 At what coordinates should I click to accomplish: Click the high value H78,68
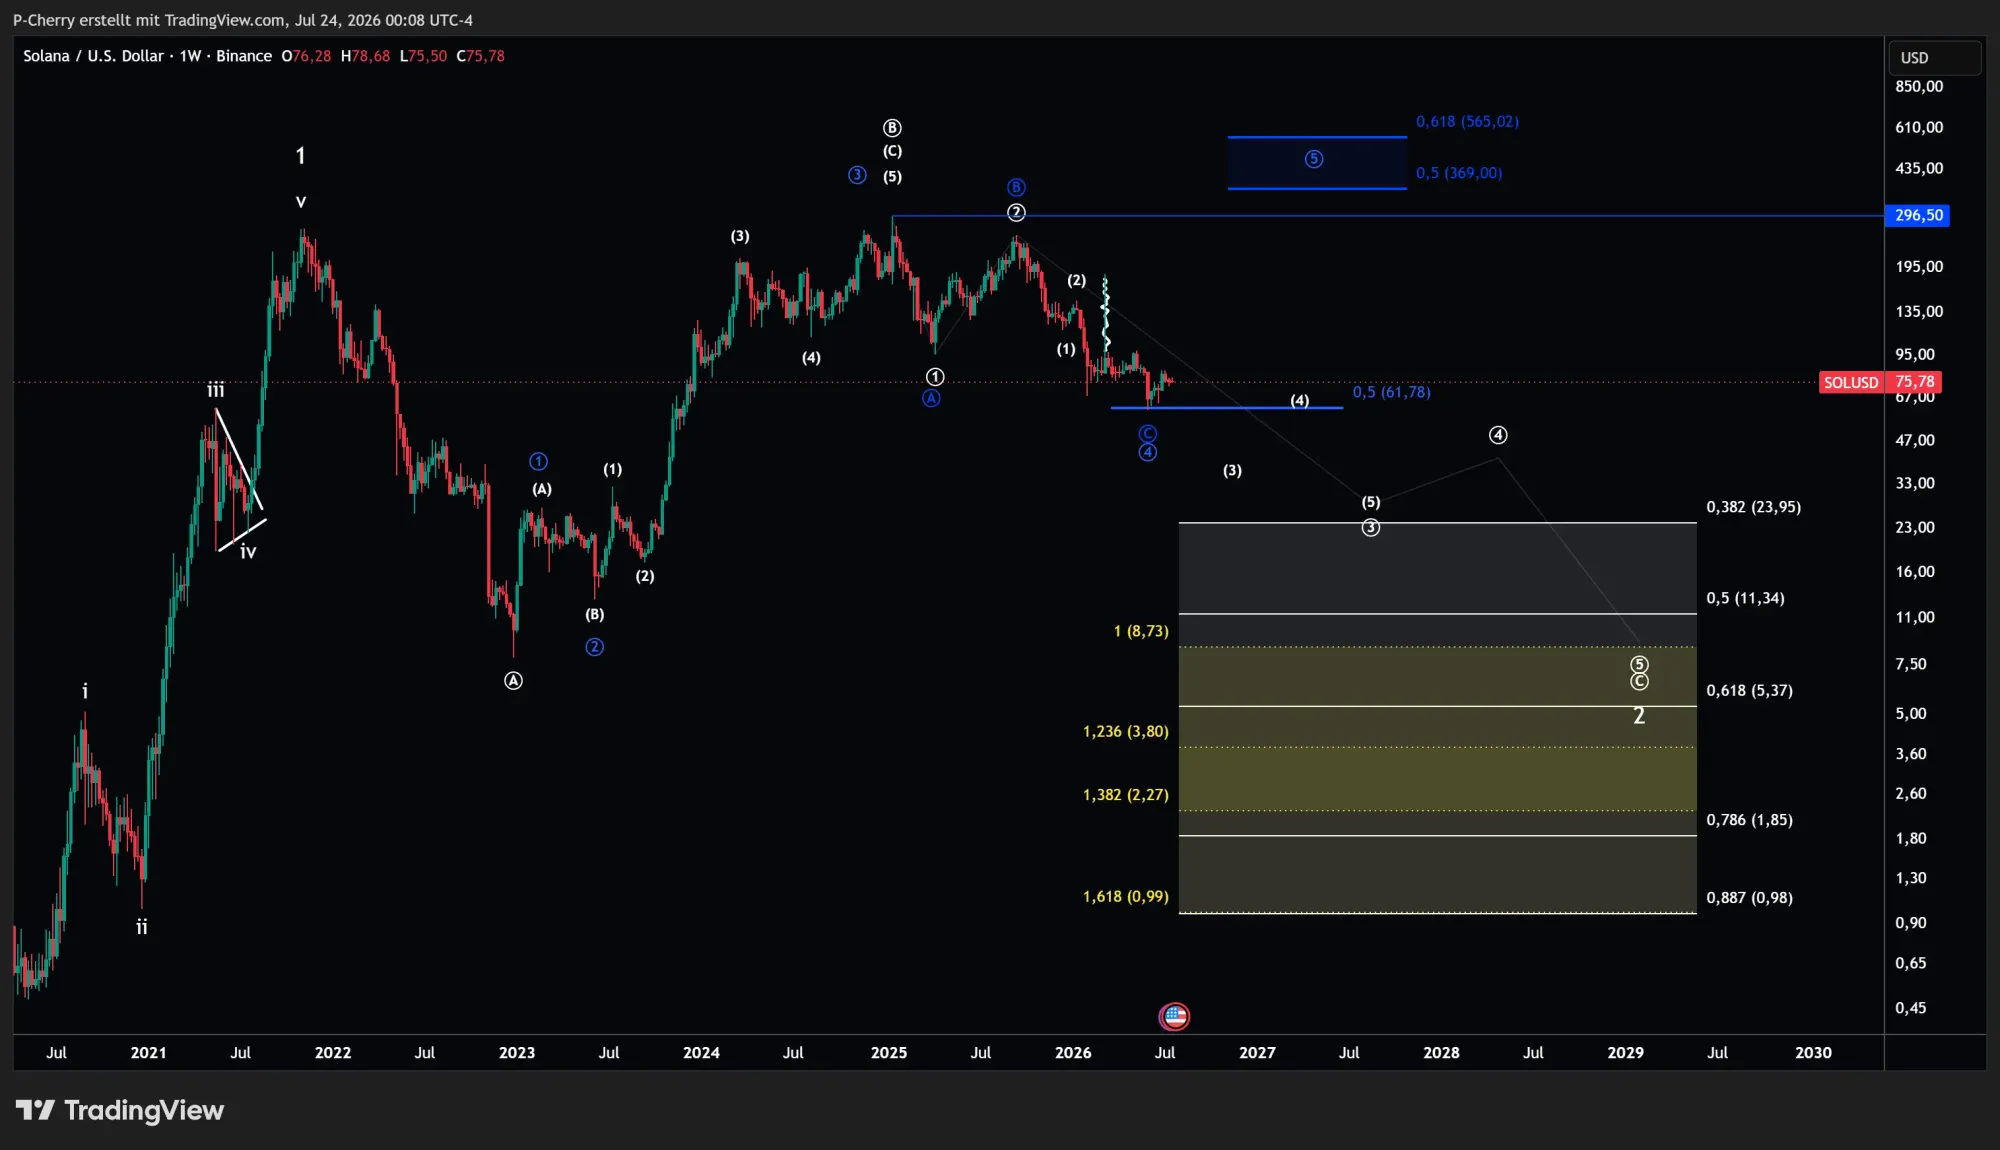[366, 56]
